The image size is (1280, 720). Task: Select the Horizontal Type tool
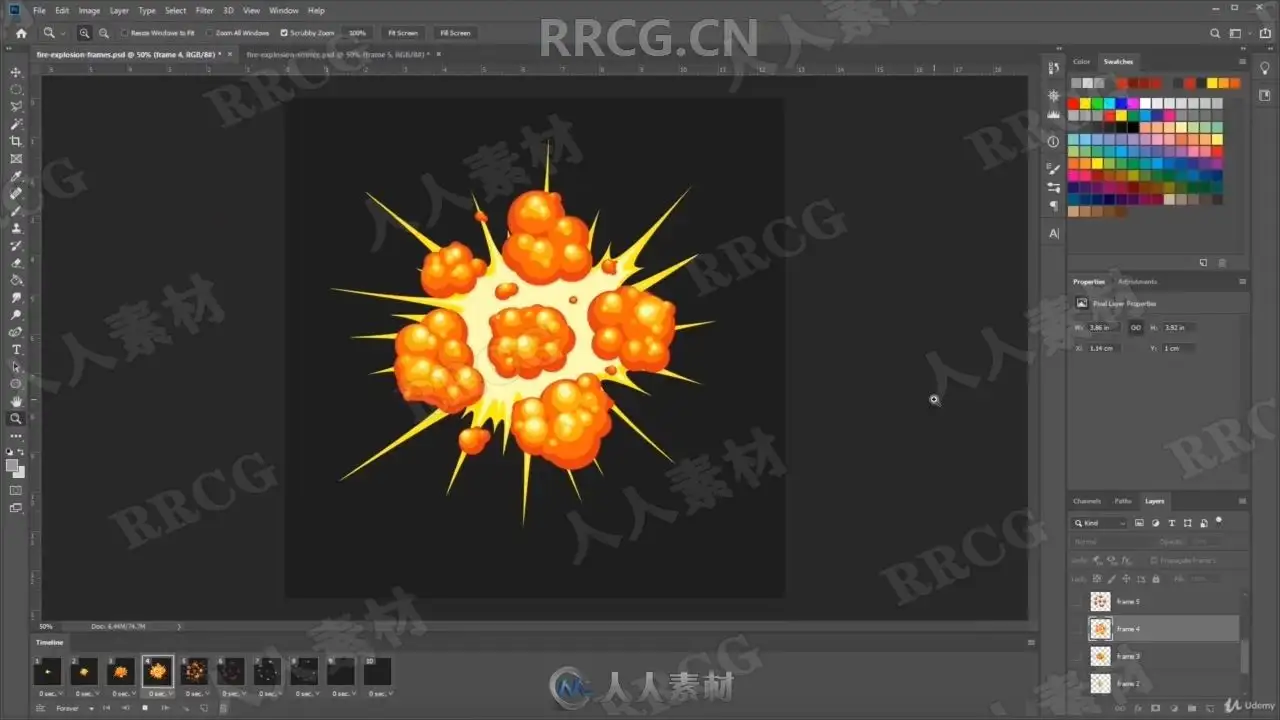pos(16,349)
